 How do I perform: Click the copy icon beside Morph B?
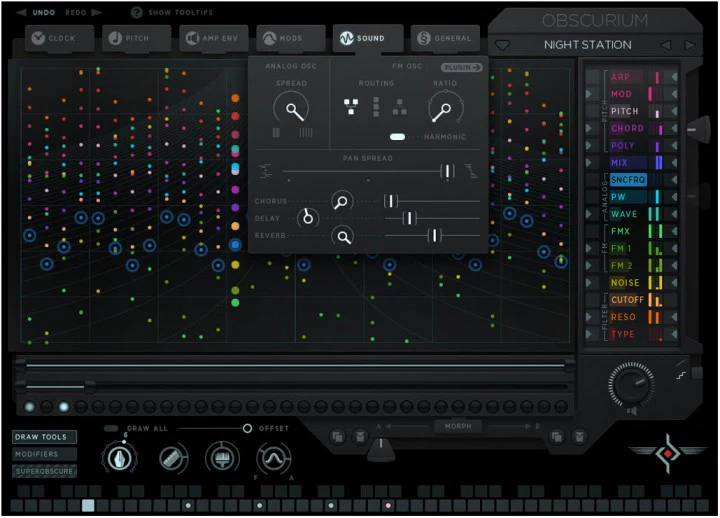pos(557,436)
